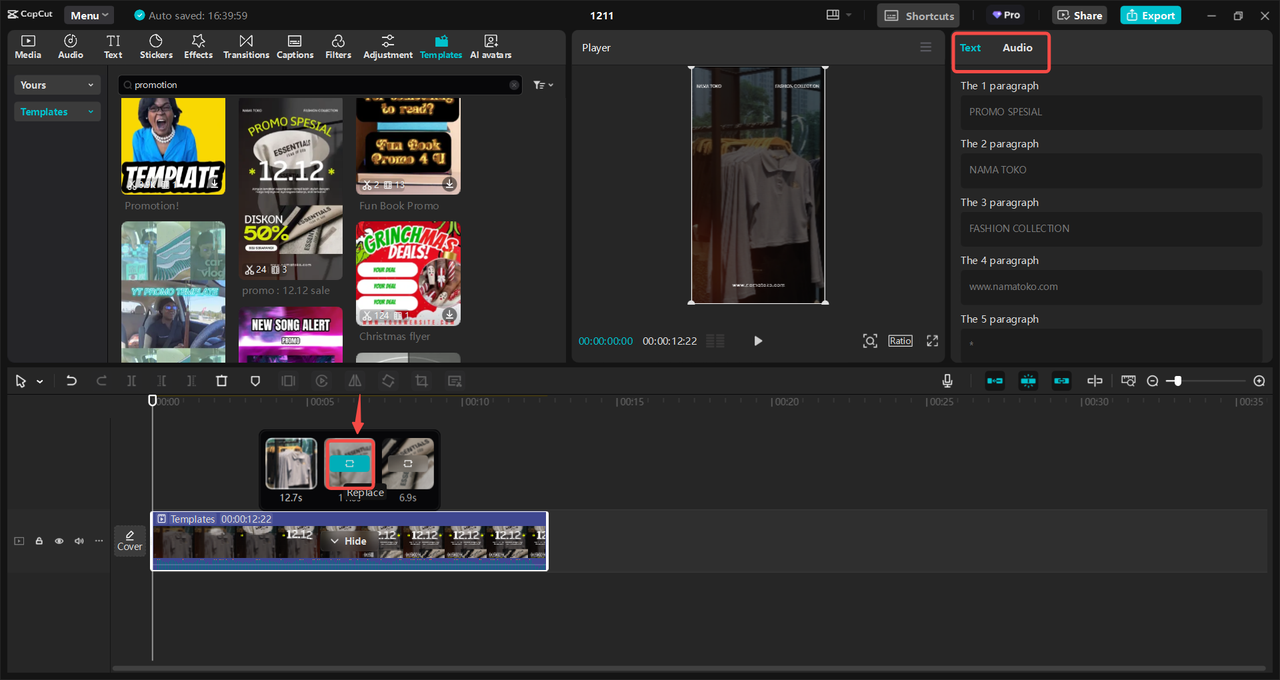Click Replace on the 6.9s clip thumbnail
This screenshot has height=680, width=1280.
pyautogui.click(x=408, y=464)
